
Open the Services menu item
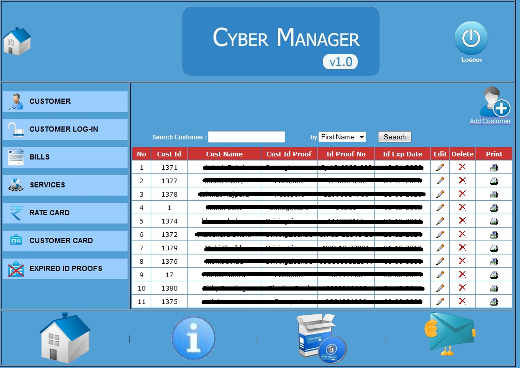(65, 185)
